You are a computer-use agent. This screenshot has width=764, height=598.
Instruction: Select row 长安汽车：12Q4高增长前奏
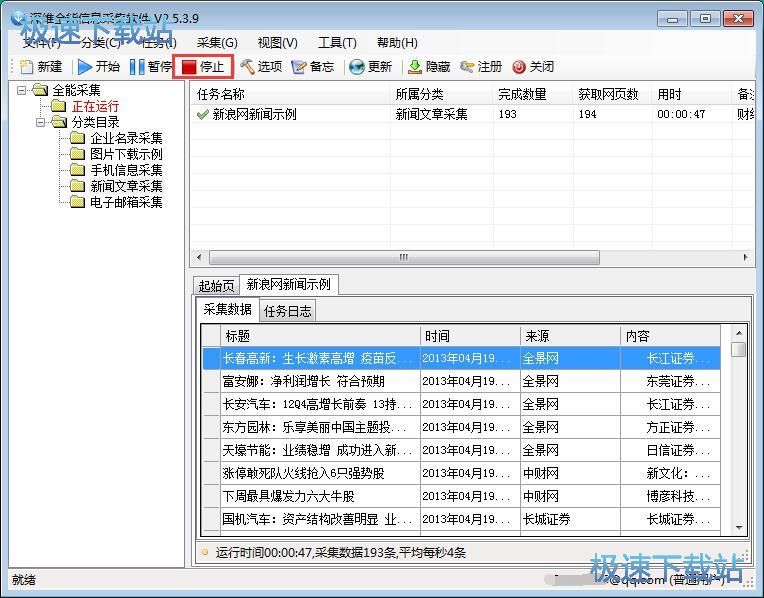click(461, 404)
